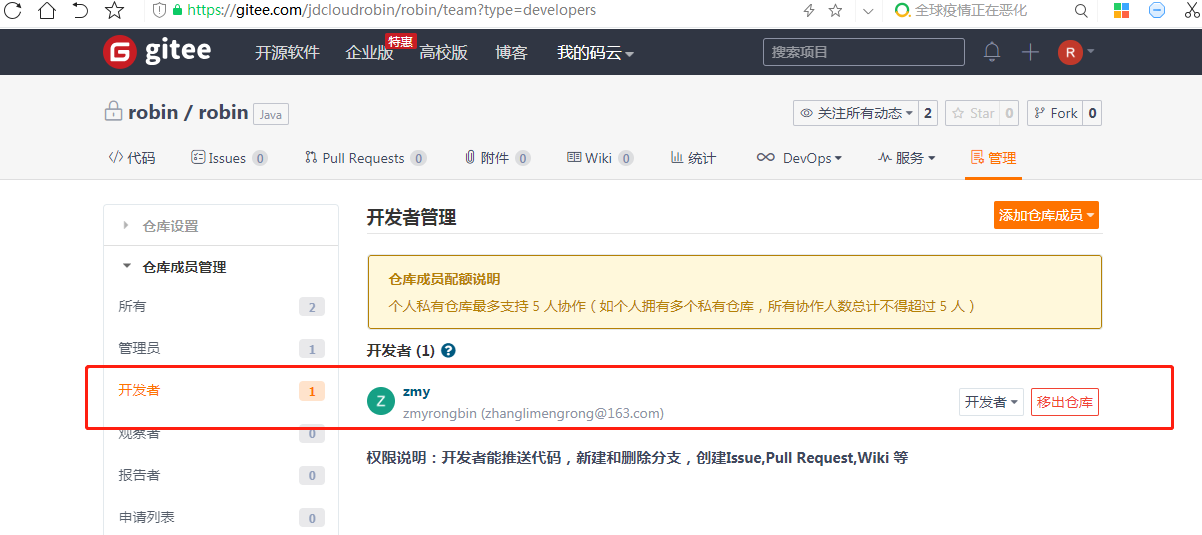
Task: Expand the 关注所有动态 watch dropdown
Action: (856, 113)
